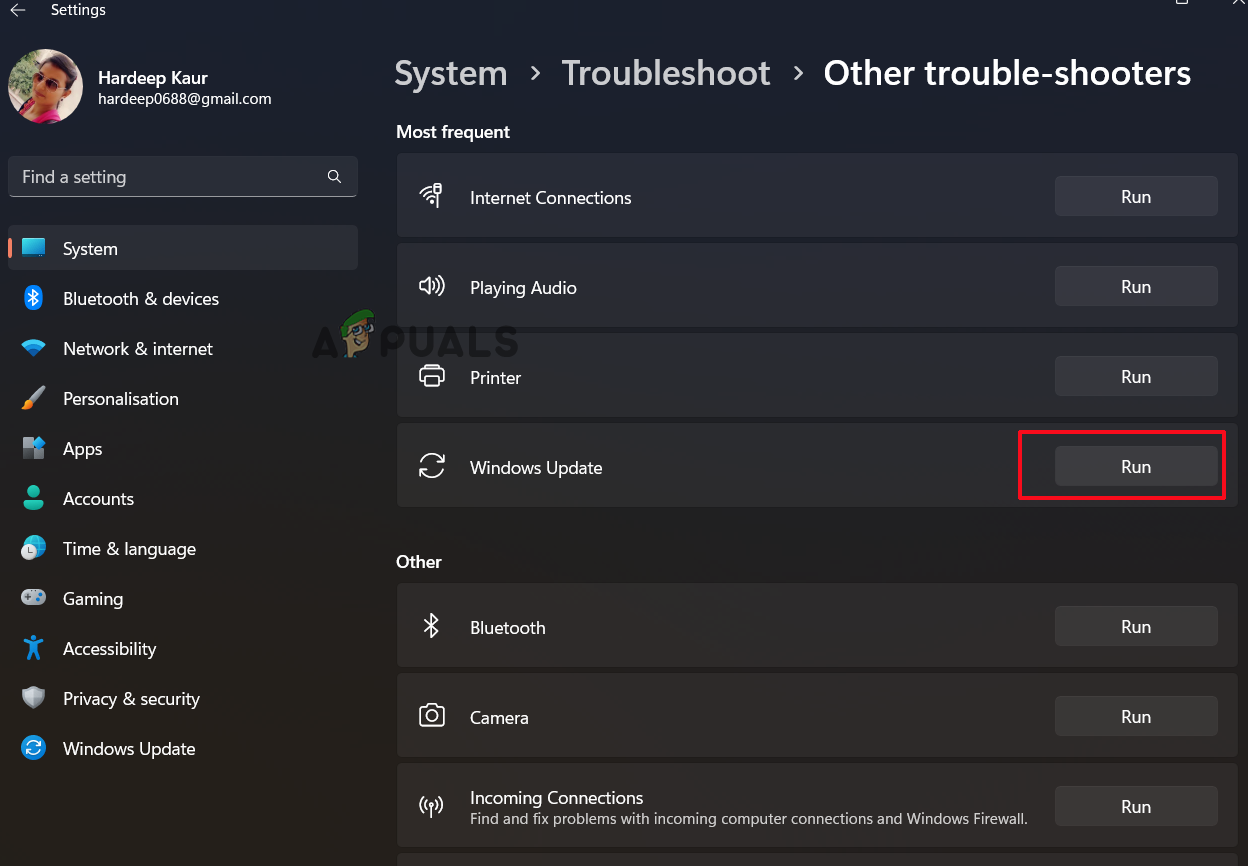The width and height of the screenshot is (1248, 866).
Task: Select the Accessibility figure icon
Action: coord(34,648)
